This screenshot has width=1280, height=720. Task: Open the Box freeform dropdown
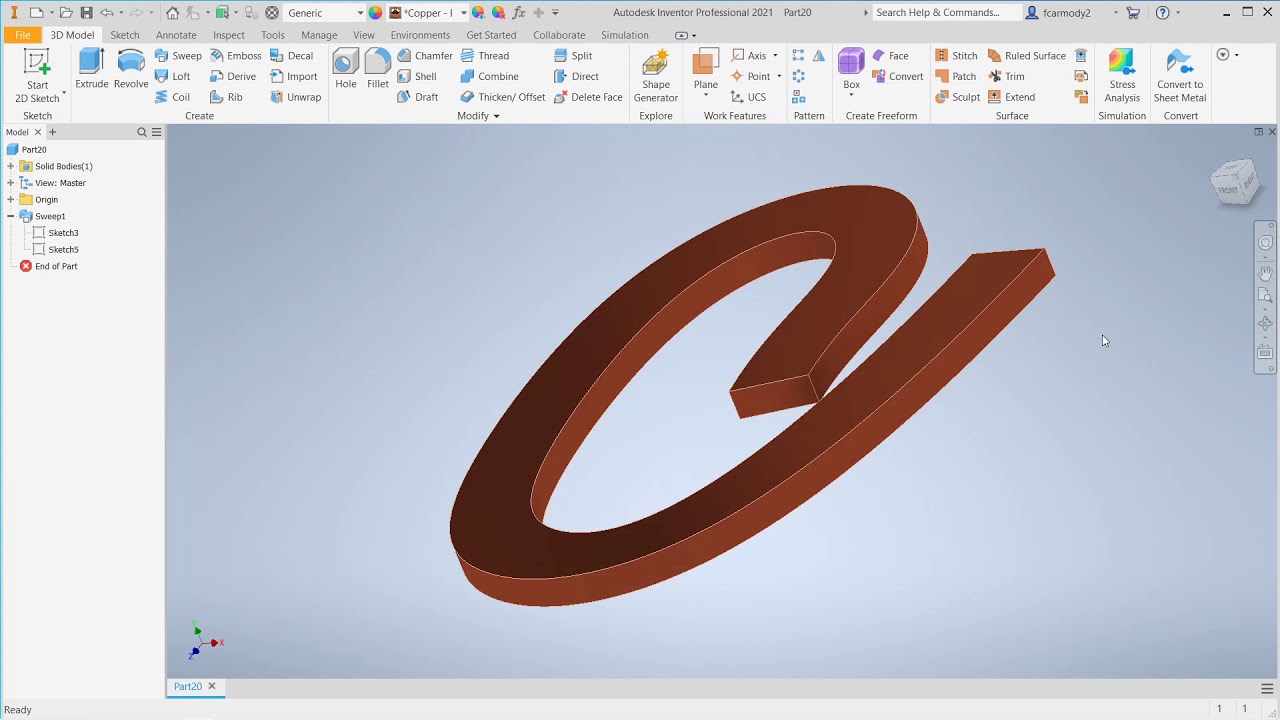tap(851, 94)
